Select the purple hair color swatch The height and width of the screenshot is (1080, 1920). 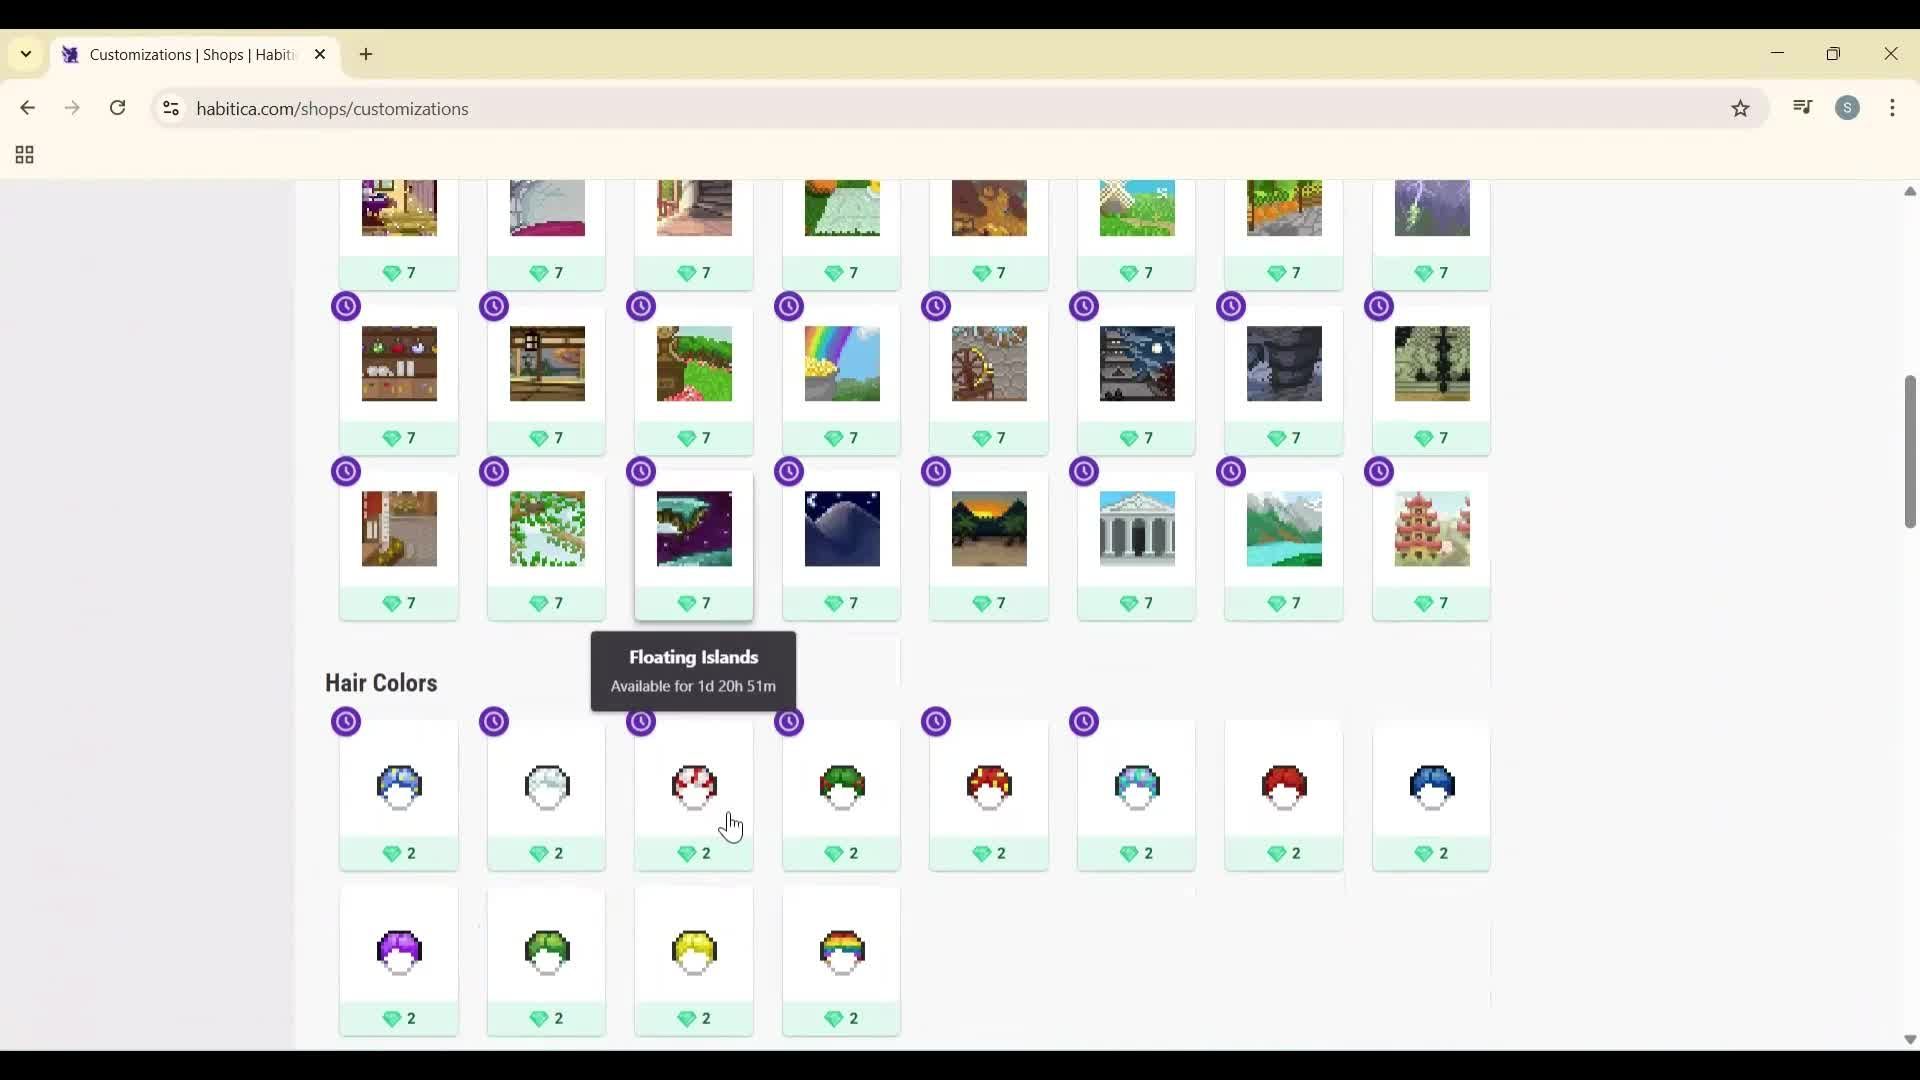click(399, 952)
